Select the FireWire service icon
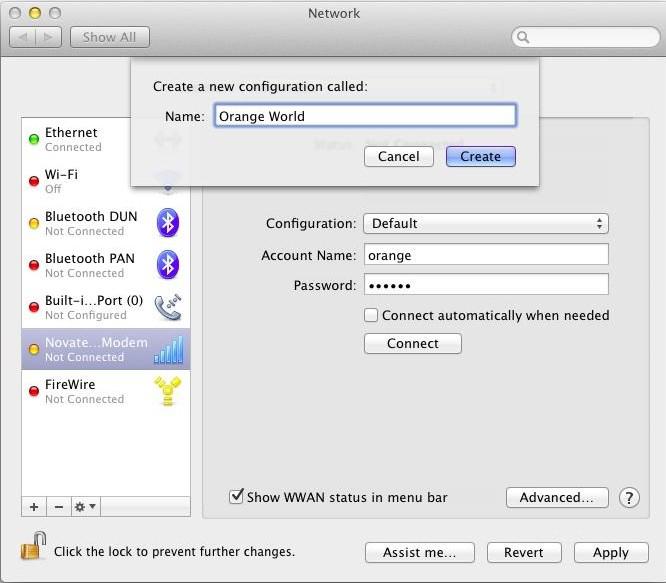This screenshot has height=583, width=666. coord(168,391)
